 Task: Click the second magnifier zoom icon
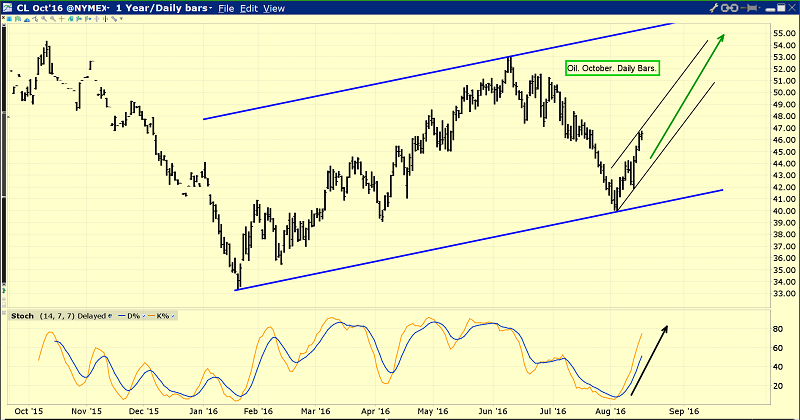tap(53, 18)
